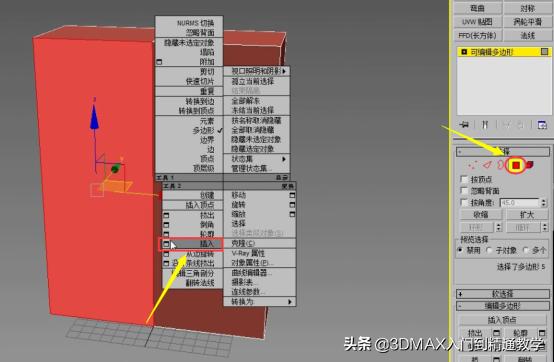Screen dimensions: 554x362
Task: Click Pin Stack icon below modifier list
Action: pos(465,125)
